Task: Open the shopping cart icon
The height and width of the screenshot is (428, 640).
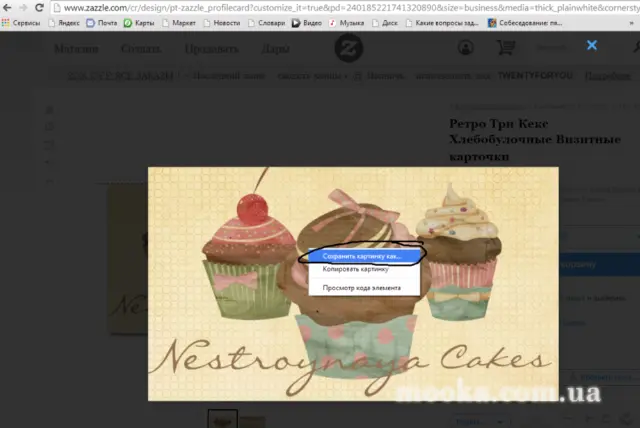Action: 506,47
